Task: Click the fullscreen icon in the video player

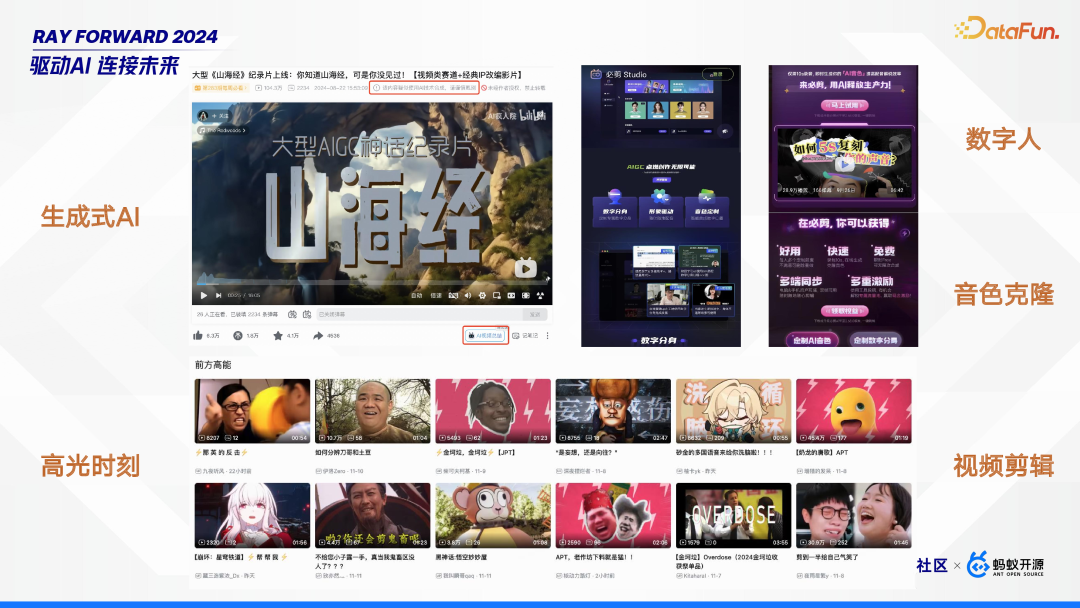Action: (x=540, y=295)
